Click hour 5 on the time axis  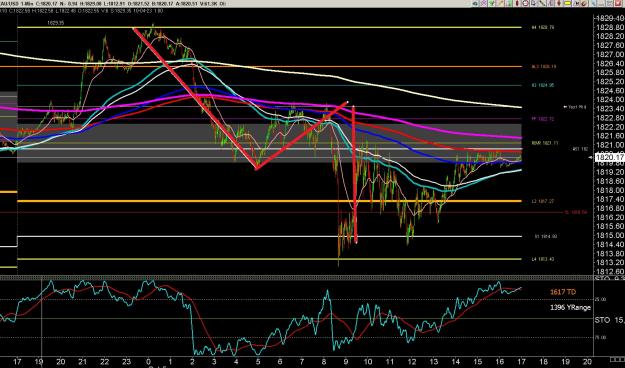[x=258, y=362]
